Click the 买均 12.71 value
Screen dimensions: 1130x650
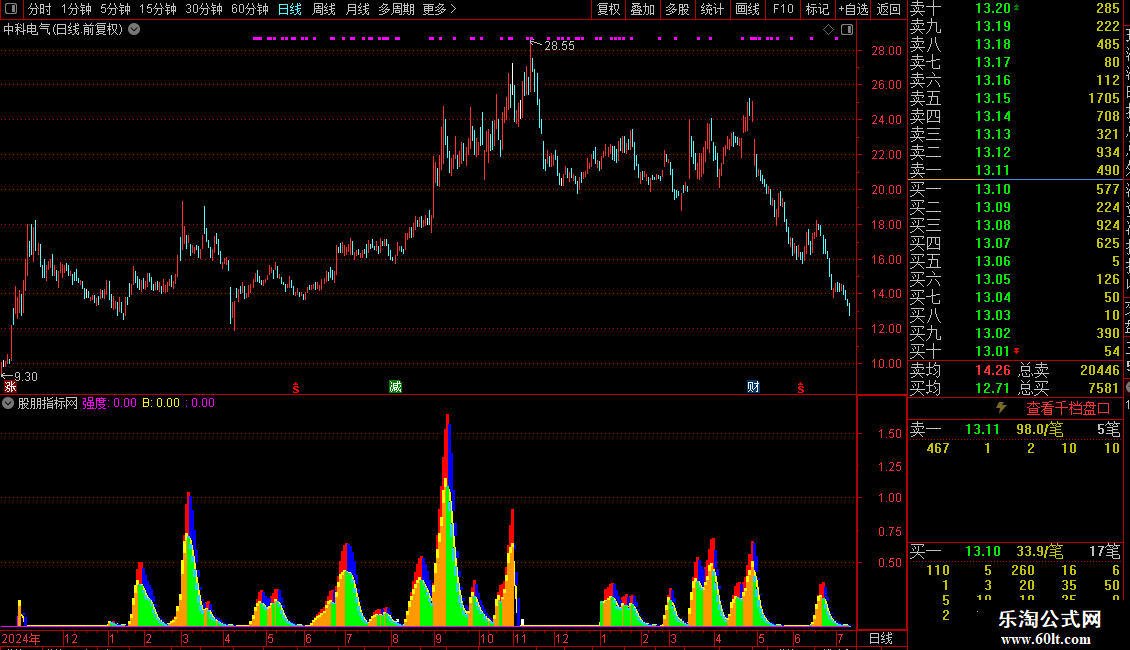(993, 388)
